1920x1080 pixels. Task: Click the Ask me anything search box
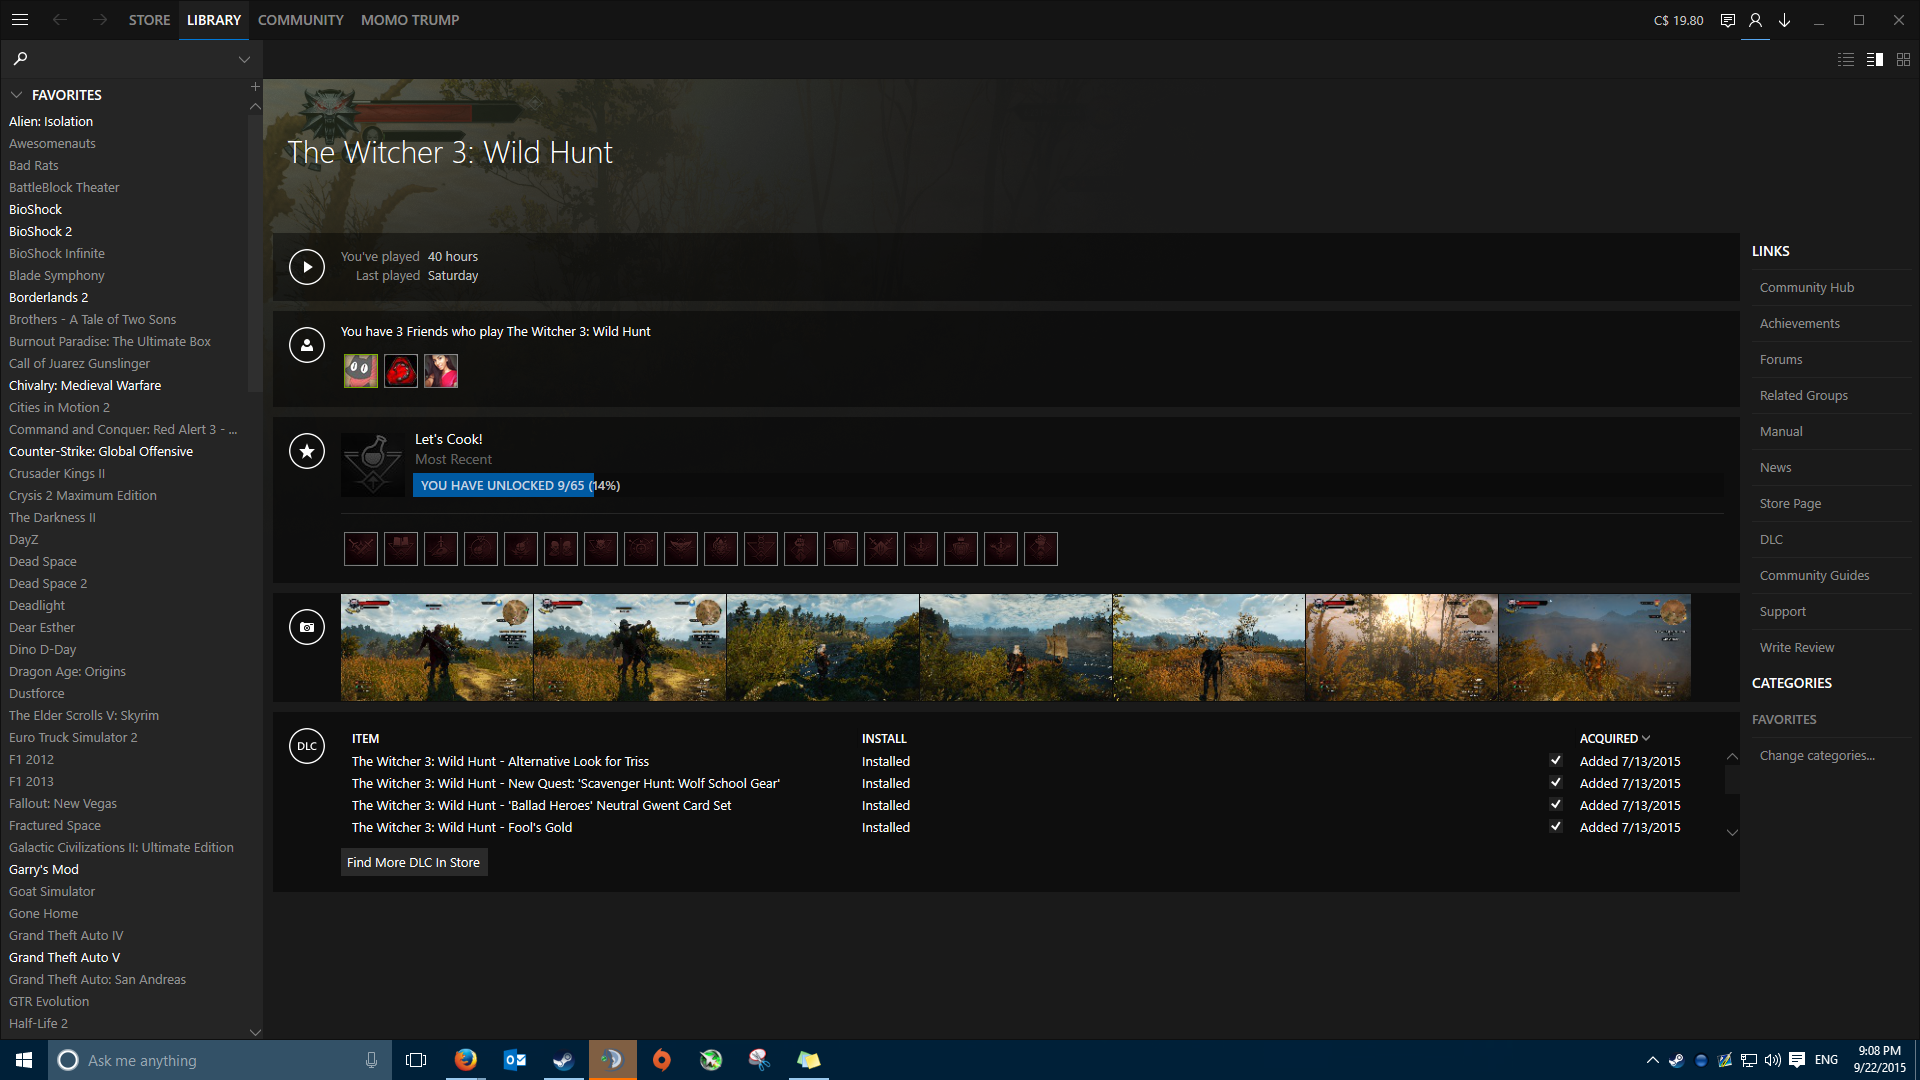click(218, 1060)
